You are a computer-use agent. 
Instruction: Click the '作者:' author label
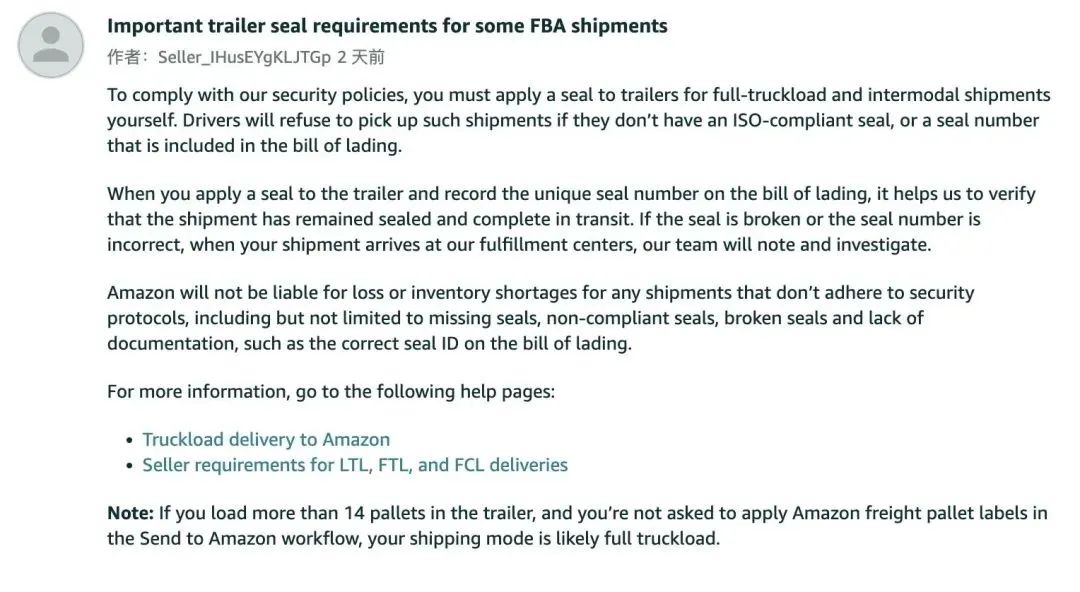(x=128, y=57)
